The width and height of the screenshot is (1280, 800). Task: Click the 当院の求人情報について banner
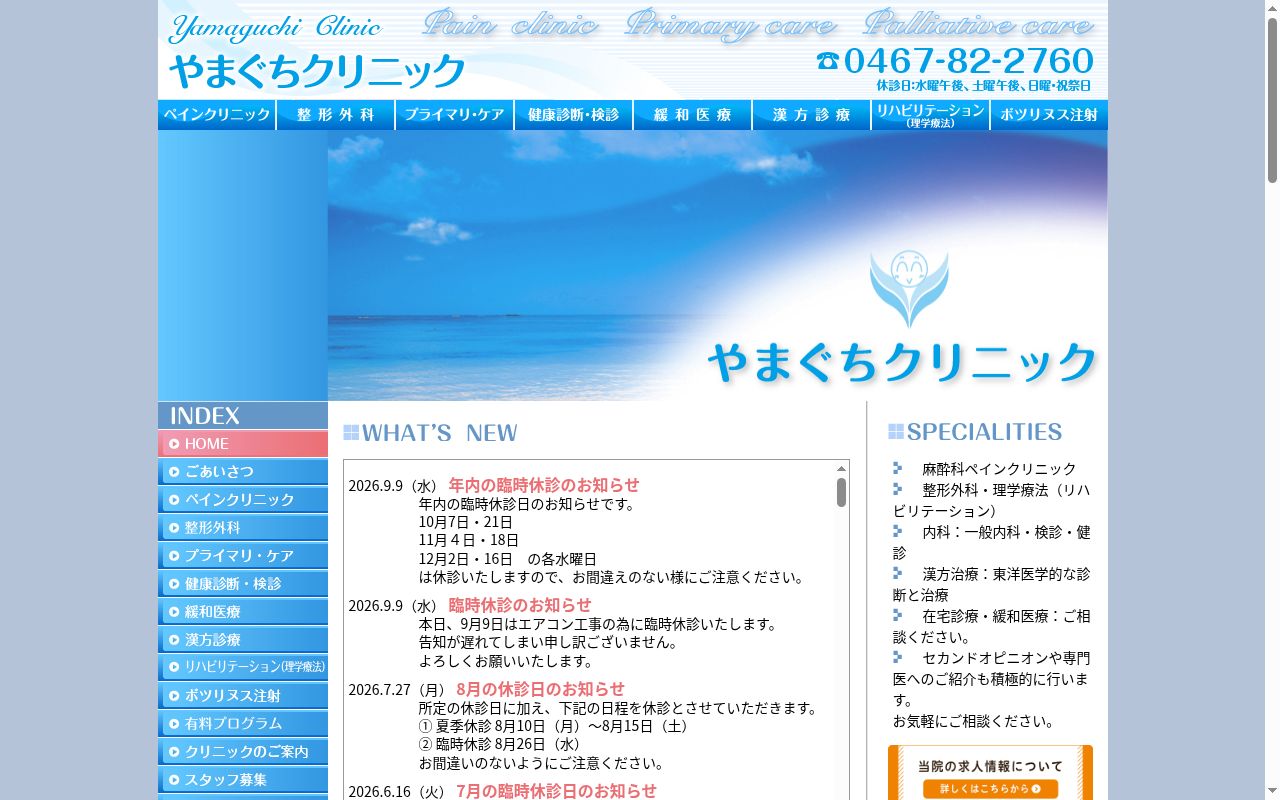tap(990, 773)
